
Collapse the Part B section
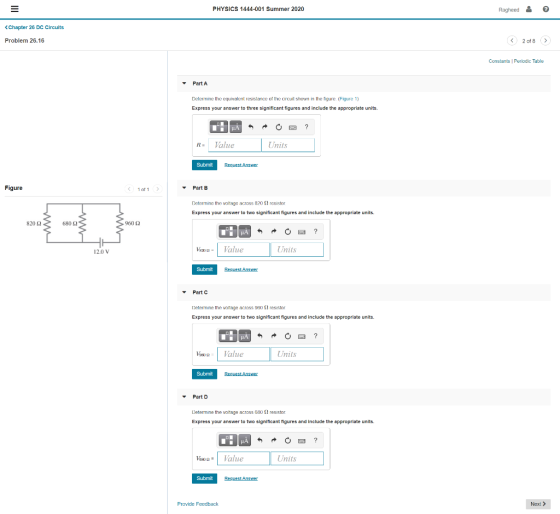click(184, 188)
